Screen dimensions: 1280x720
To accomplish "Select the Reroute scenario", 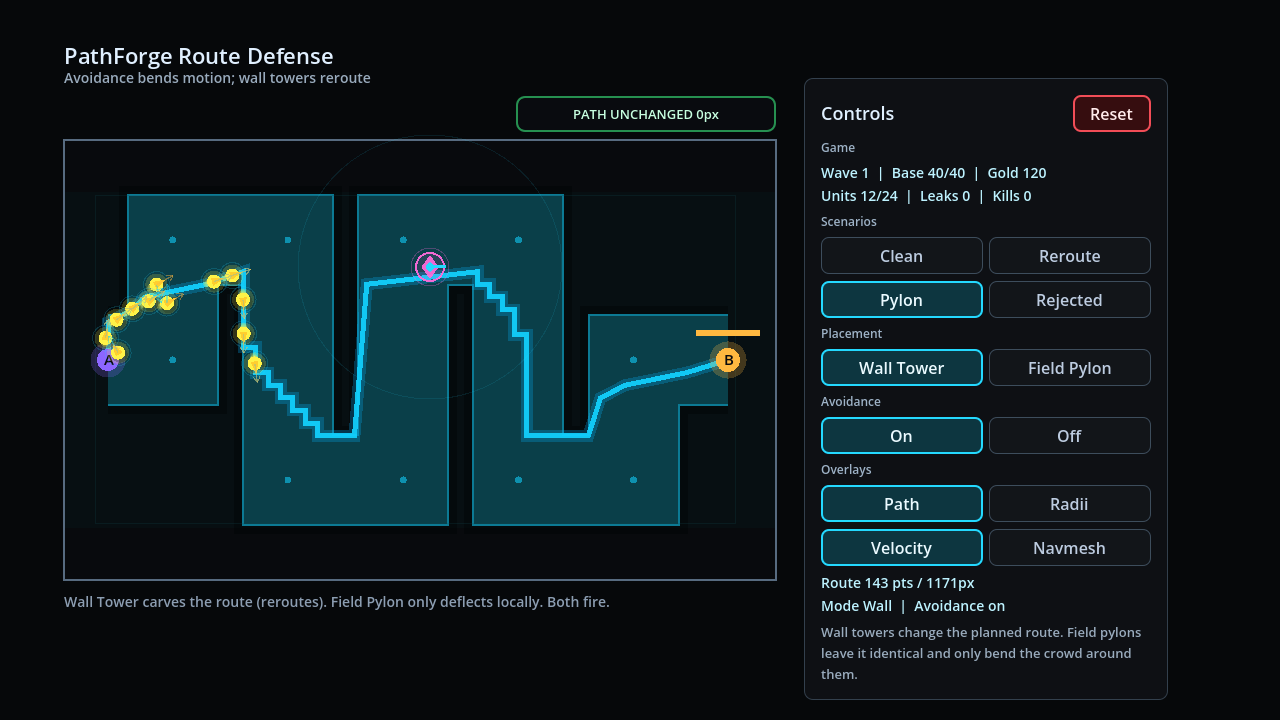I will [x=1069, y=256].
